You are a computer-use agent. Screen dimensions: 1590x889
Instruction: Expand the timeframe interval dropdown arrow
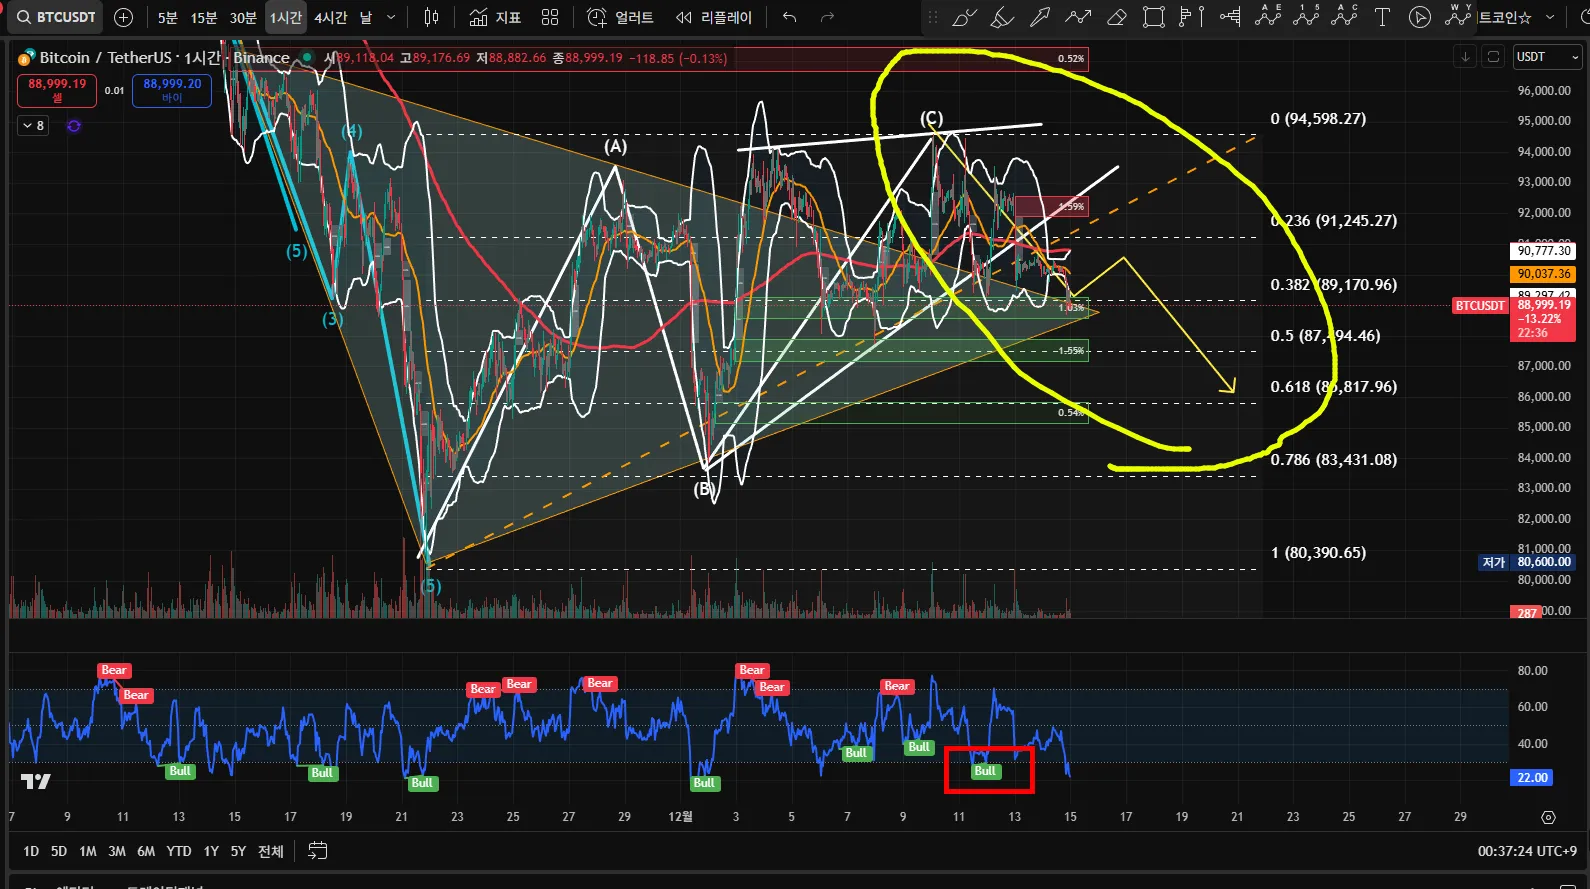point(391,17)
